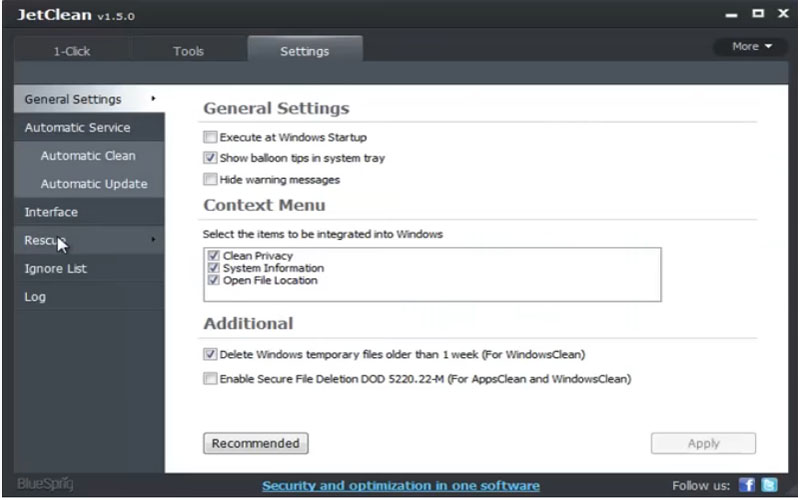The width and height of the screenshot is (800, 500).
Task: Open the Twitter follow icon
Action: pos(769,484)
